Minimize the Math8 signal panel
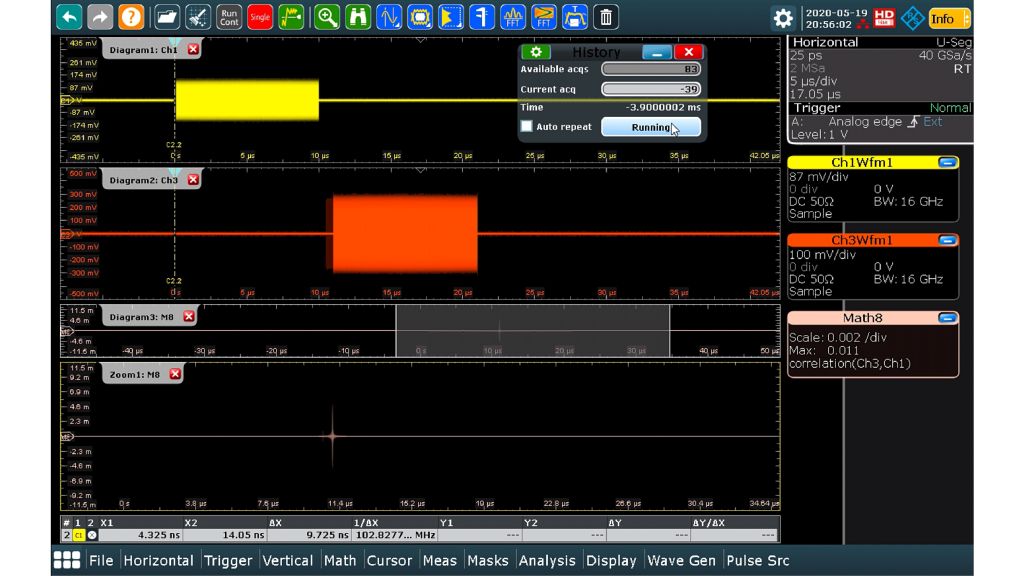 [x=947, y=318]
